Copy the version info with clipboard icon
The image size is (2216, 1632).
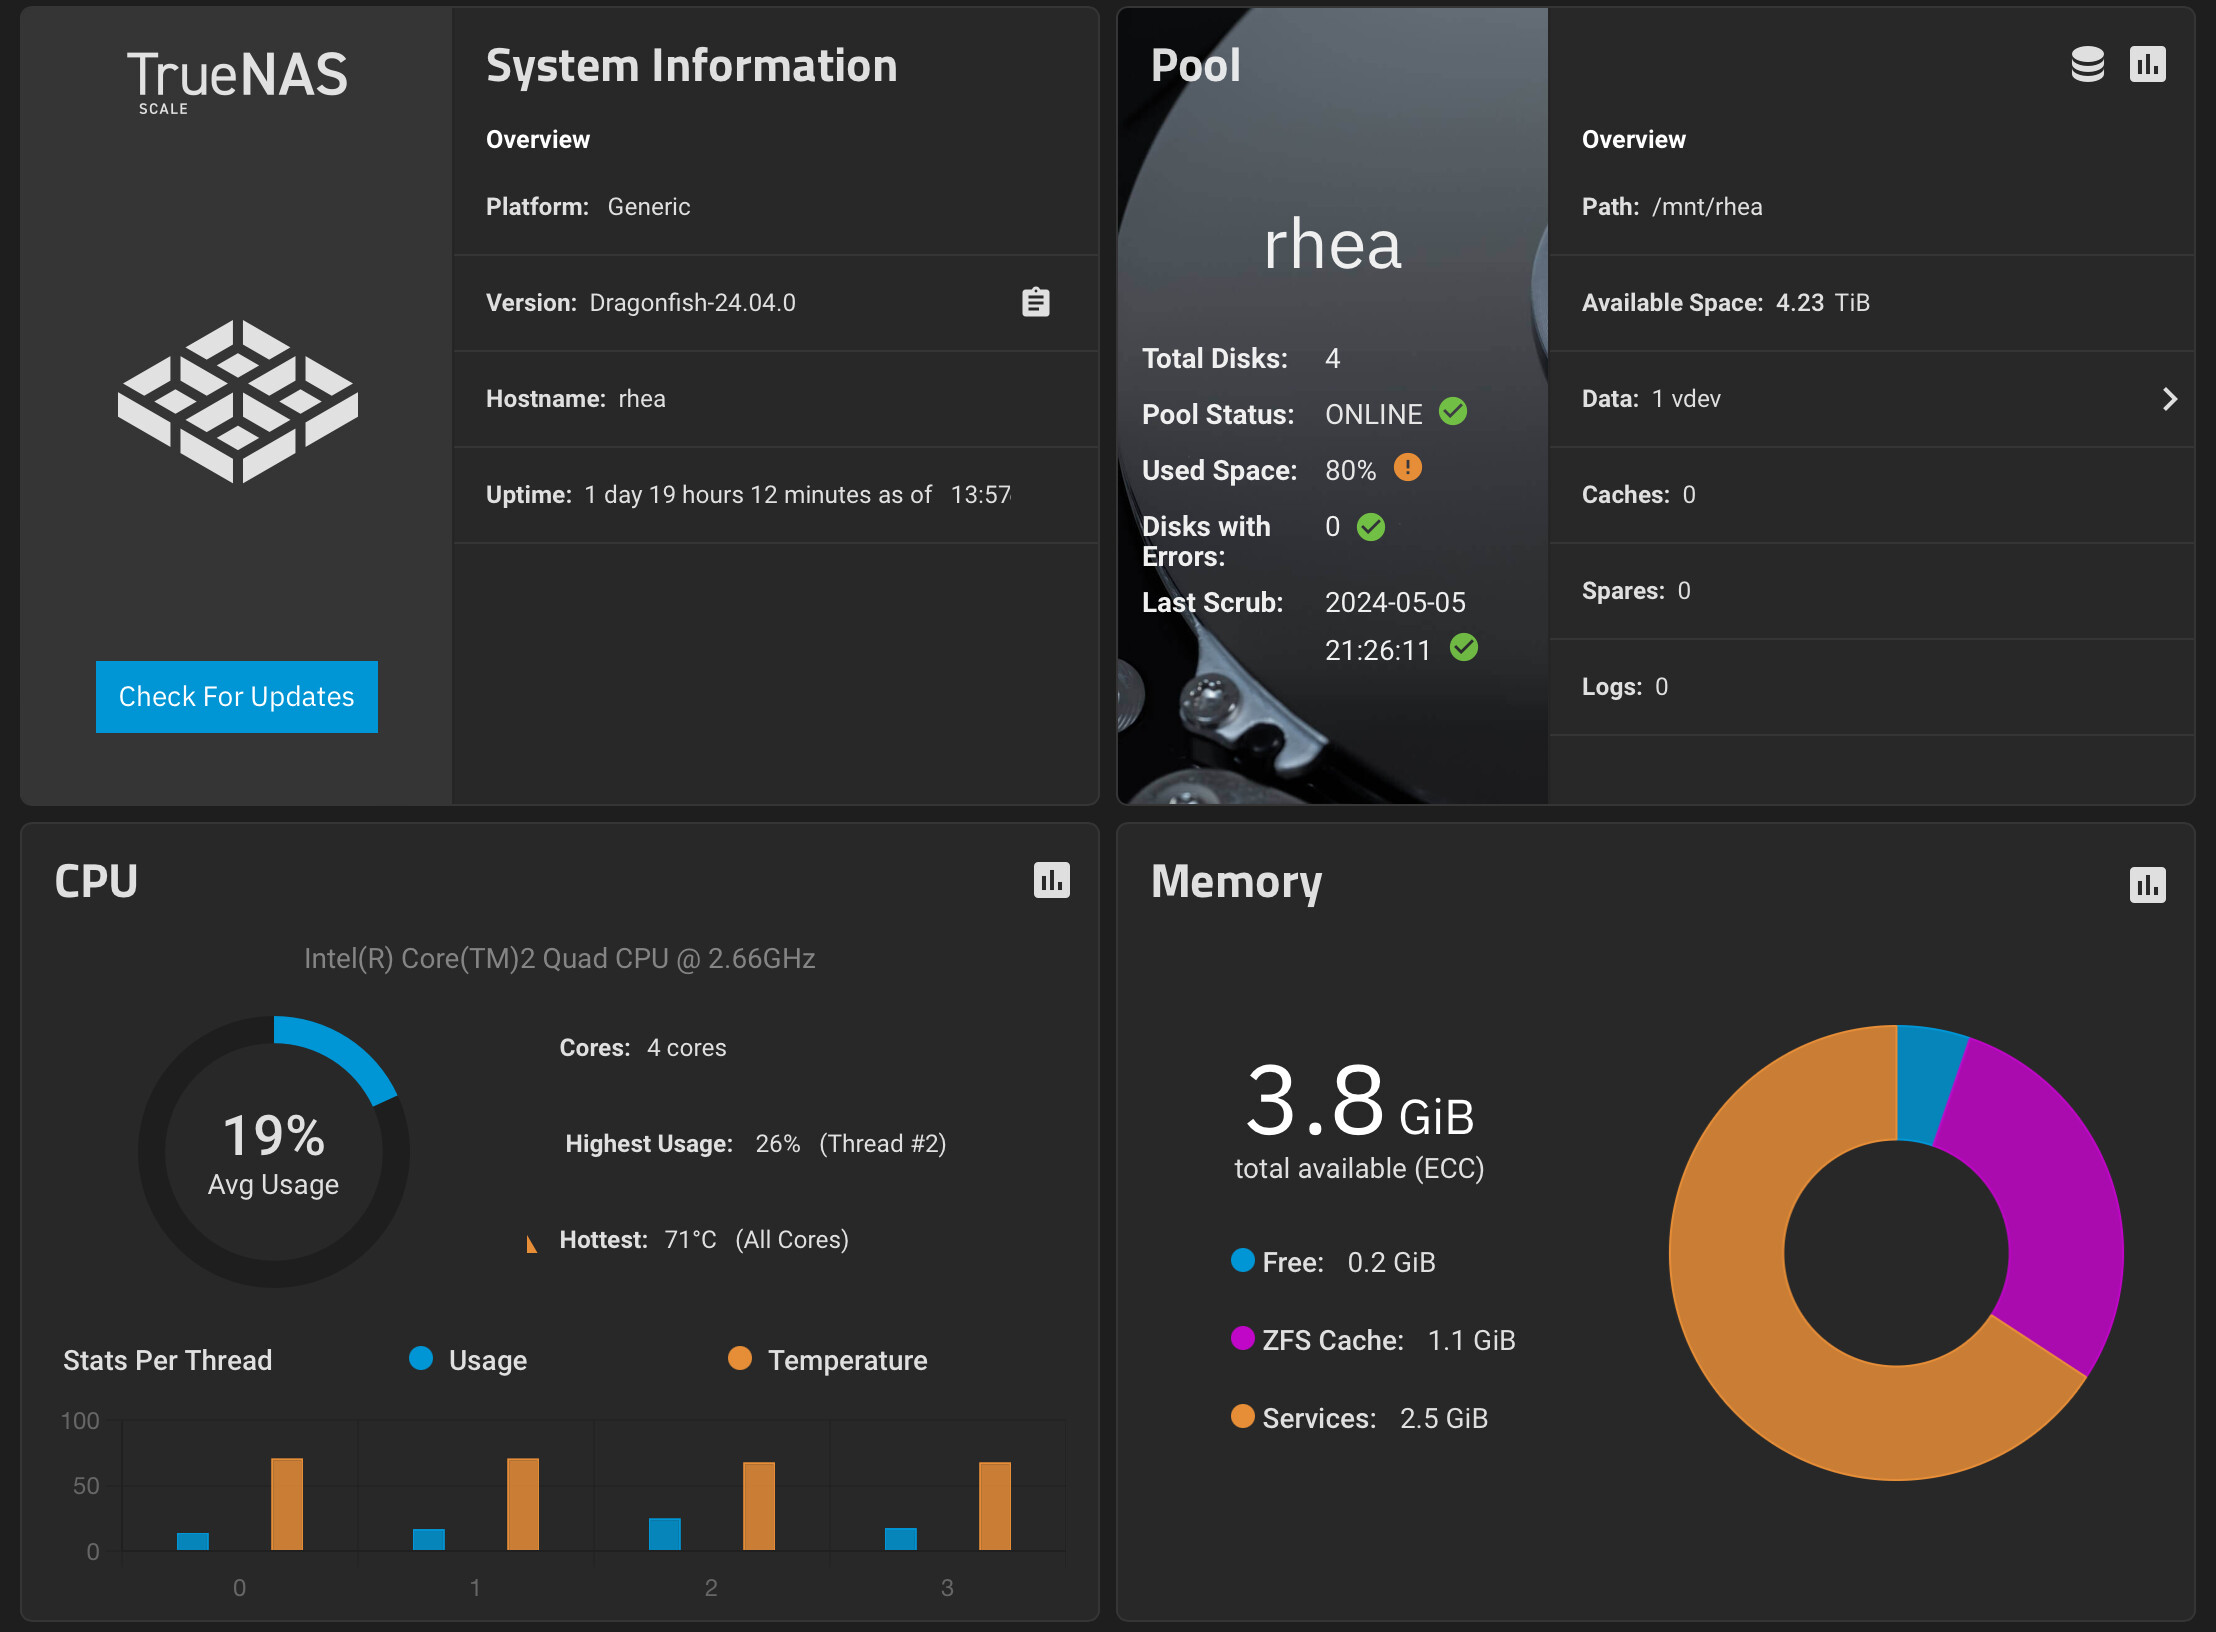tap(1035, 302)
